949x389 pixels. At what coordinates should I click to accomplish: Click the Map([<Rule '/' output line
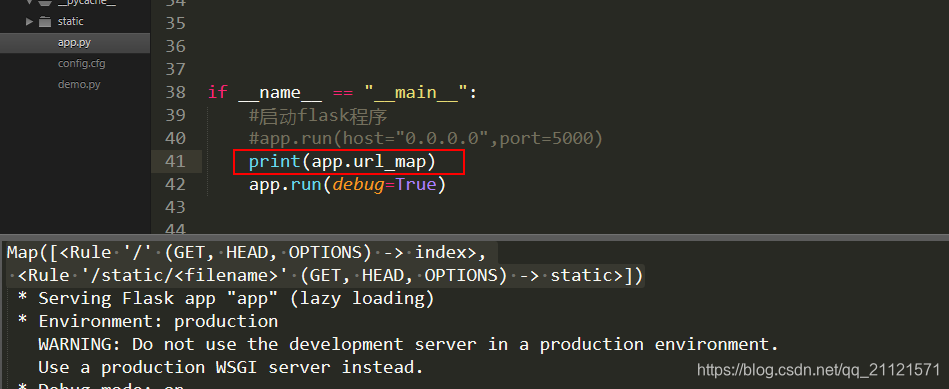pos(246,252)
